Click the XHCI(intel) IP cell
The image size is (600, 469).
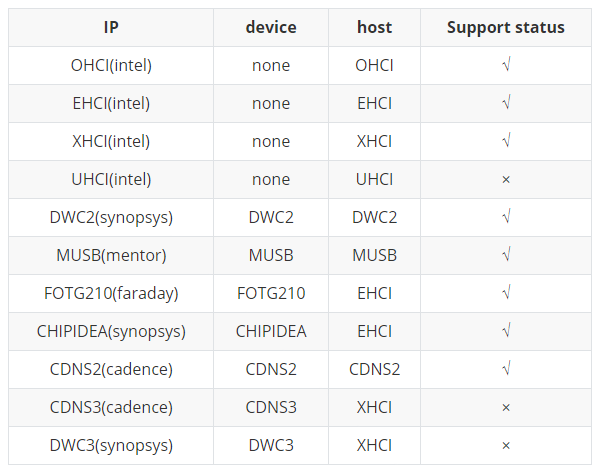[x=111, y=141]
